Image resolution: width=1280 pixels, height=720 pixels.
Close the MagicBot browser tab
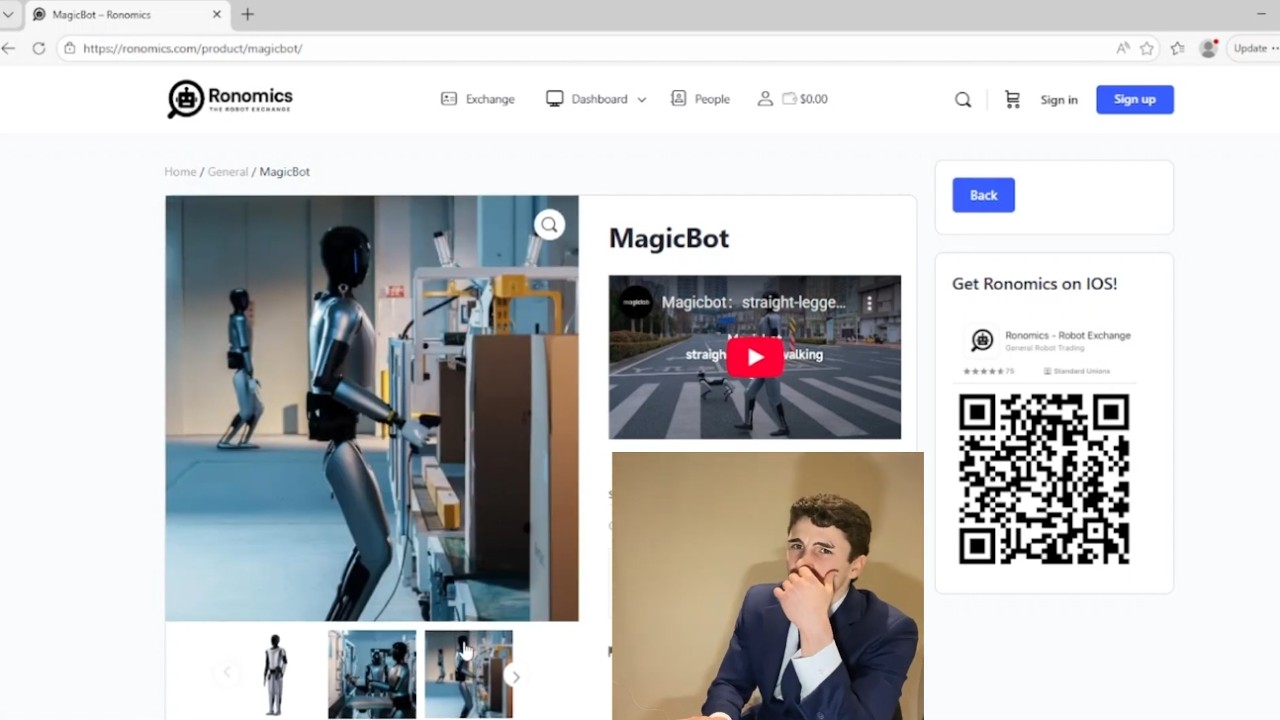coord(217,14)
